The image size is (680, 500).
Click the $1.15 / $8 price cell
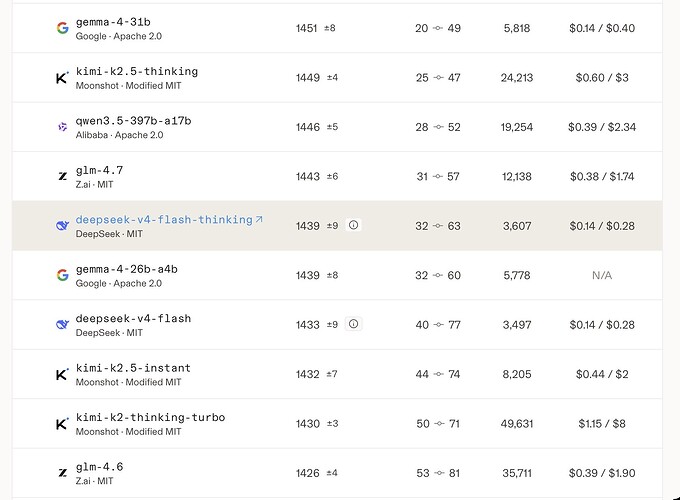click(602, 424)
